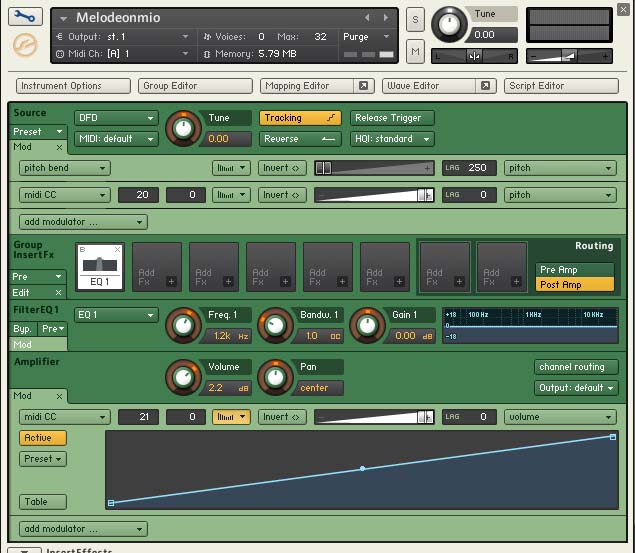Click the Freq. 1 knob
The image size is (635, 553).
click(x=183, y=325)
